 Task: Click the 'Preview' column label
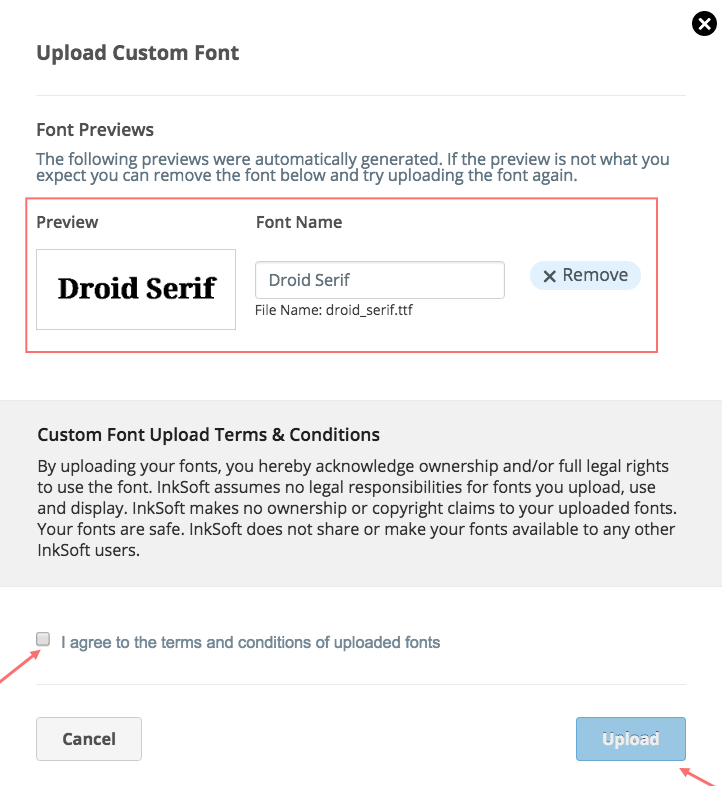pyautogui.click(x=67, y=222)
